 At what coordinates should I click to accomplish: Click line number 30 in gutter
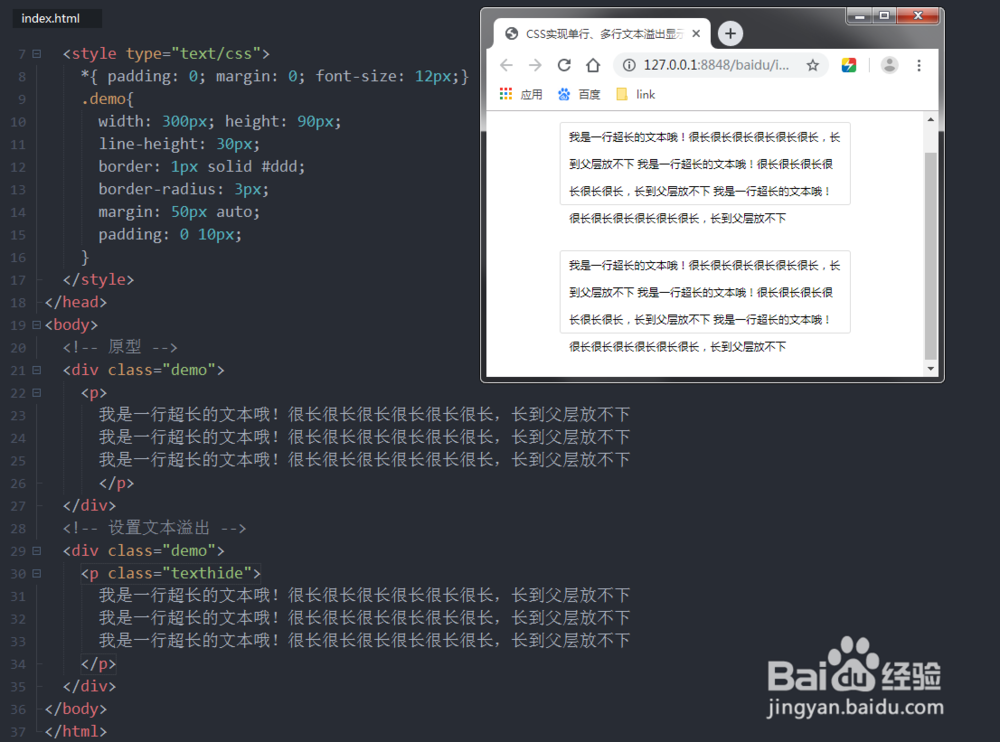(18, 574)
